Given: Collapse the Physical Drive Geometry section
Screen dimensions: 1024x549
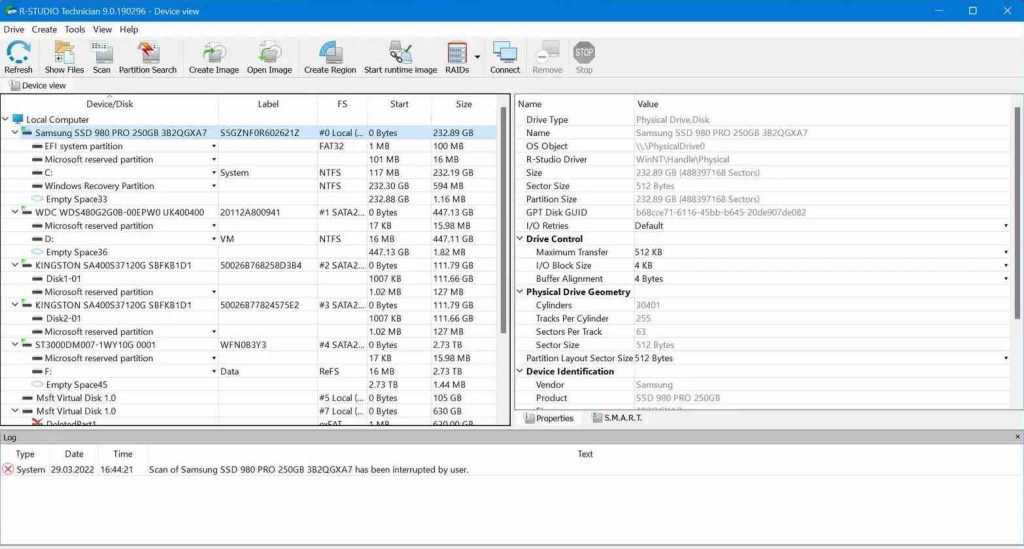Looking at the screenshot, I should pyautogui.click(x=520, y=292).
